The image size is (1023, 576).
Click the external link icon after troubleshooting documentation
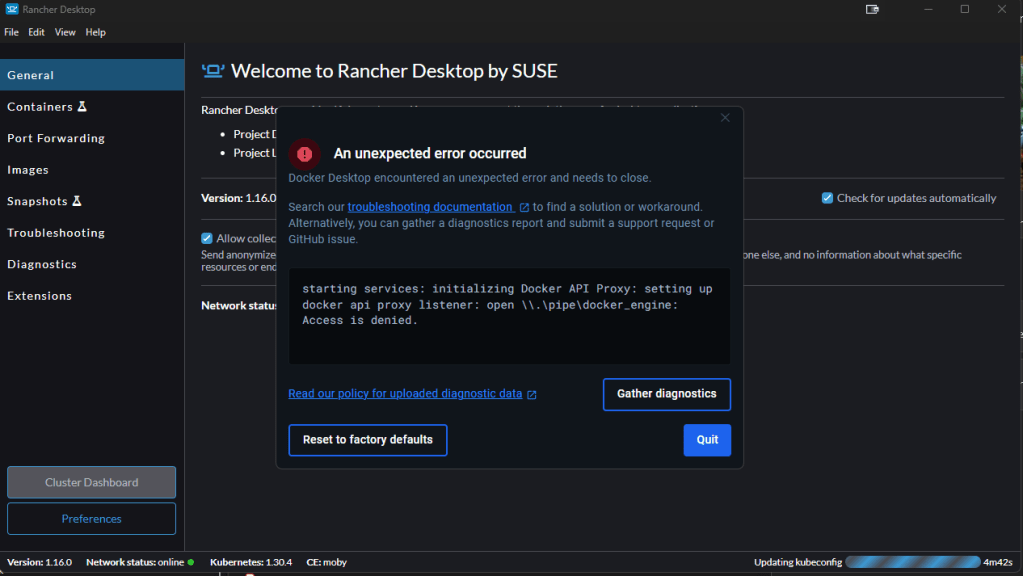click(x=524, y=207)
